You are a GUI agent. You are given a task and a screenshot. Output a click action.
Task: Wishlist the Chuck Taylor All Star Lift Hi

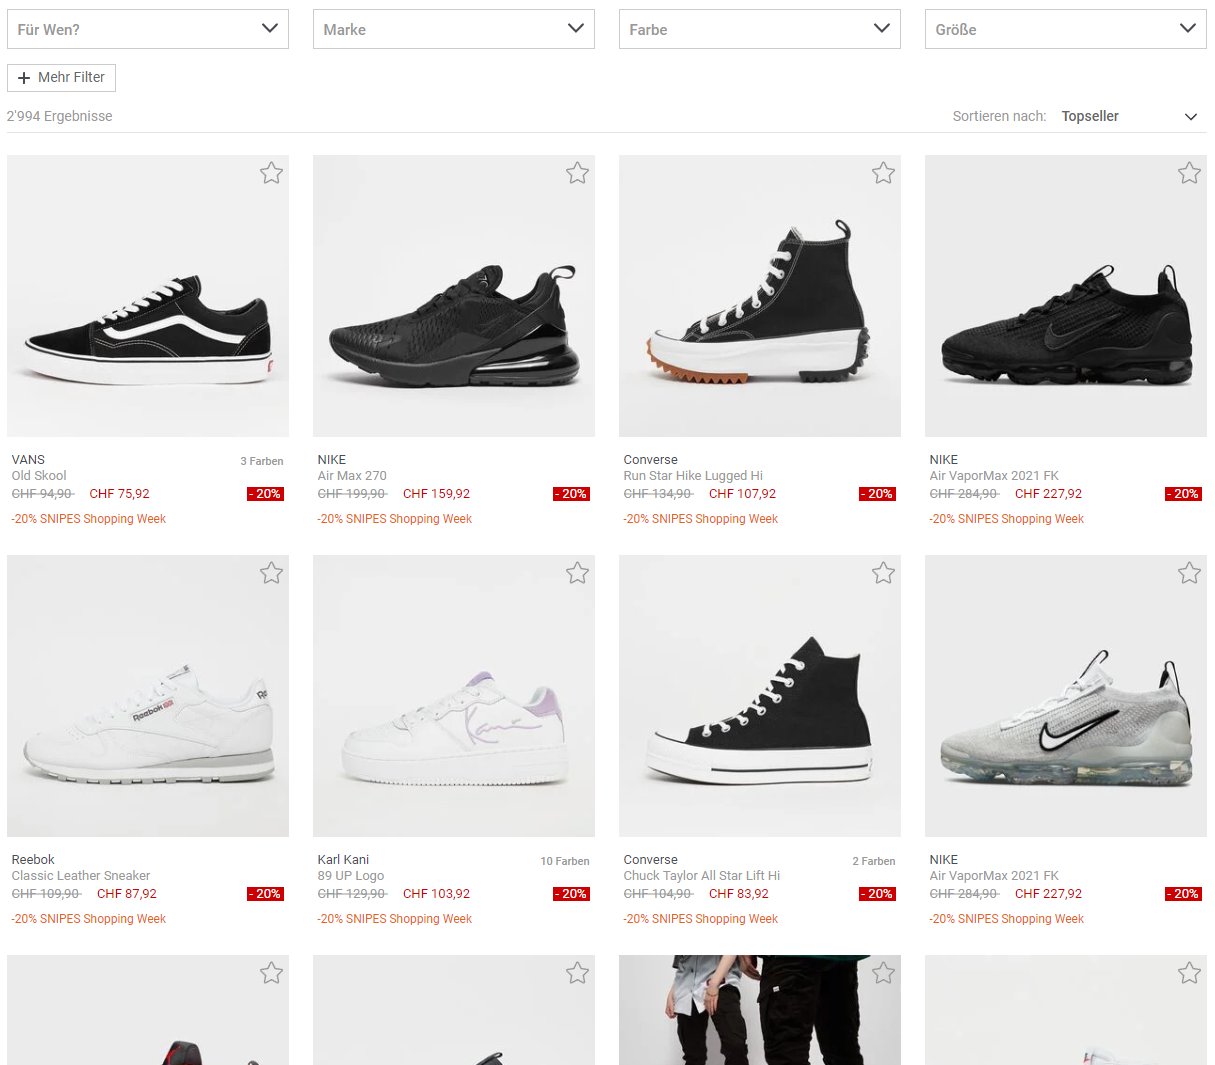tap(883, 573)
